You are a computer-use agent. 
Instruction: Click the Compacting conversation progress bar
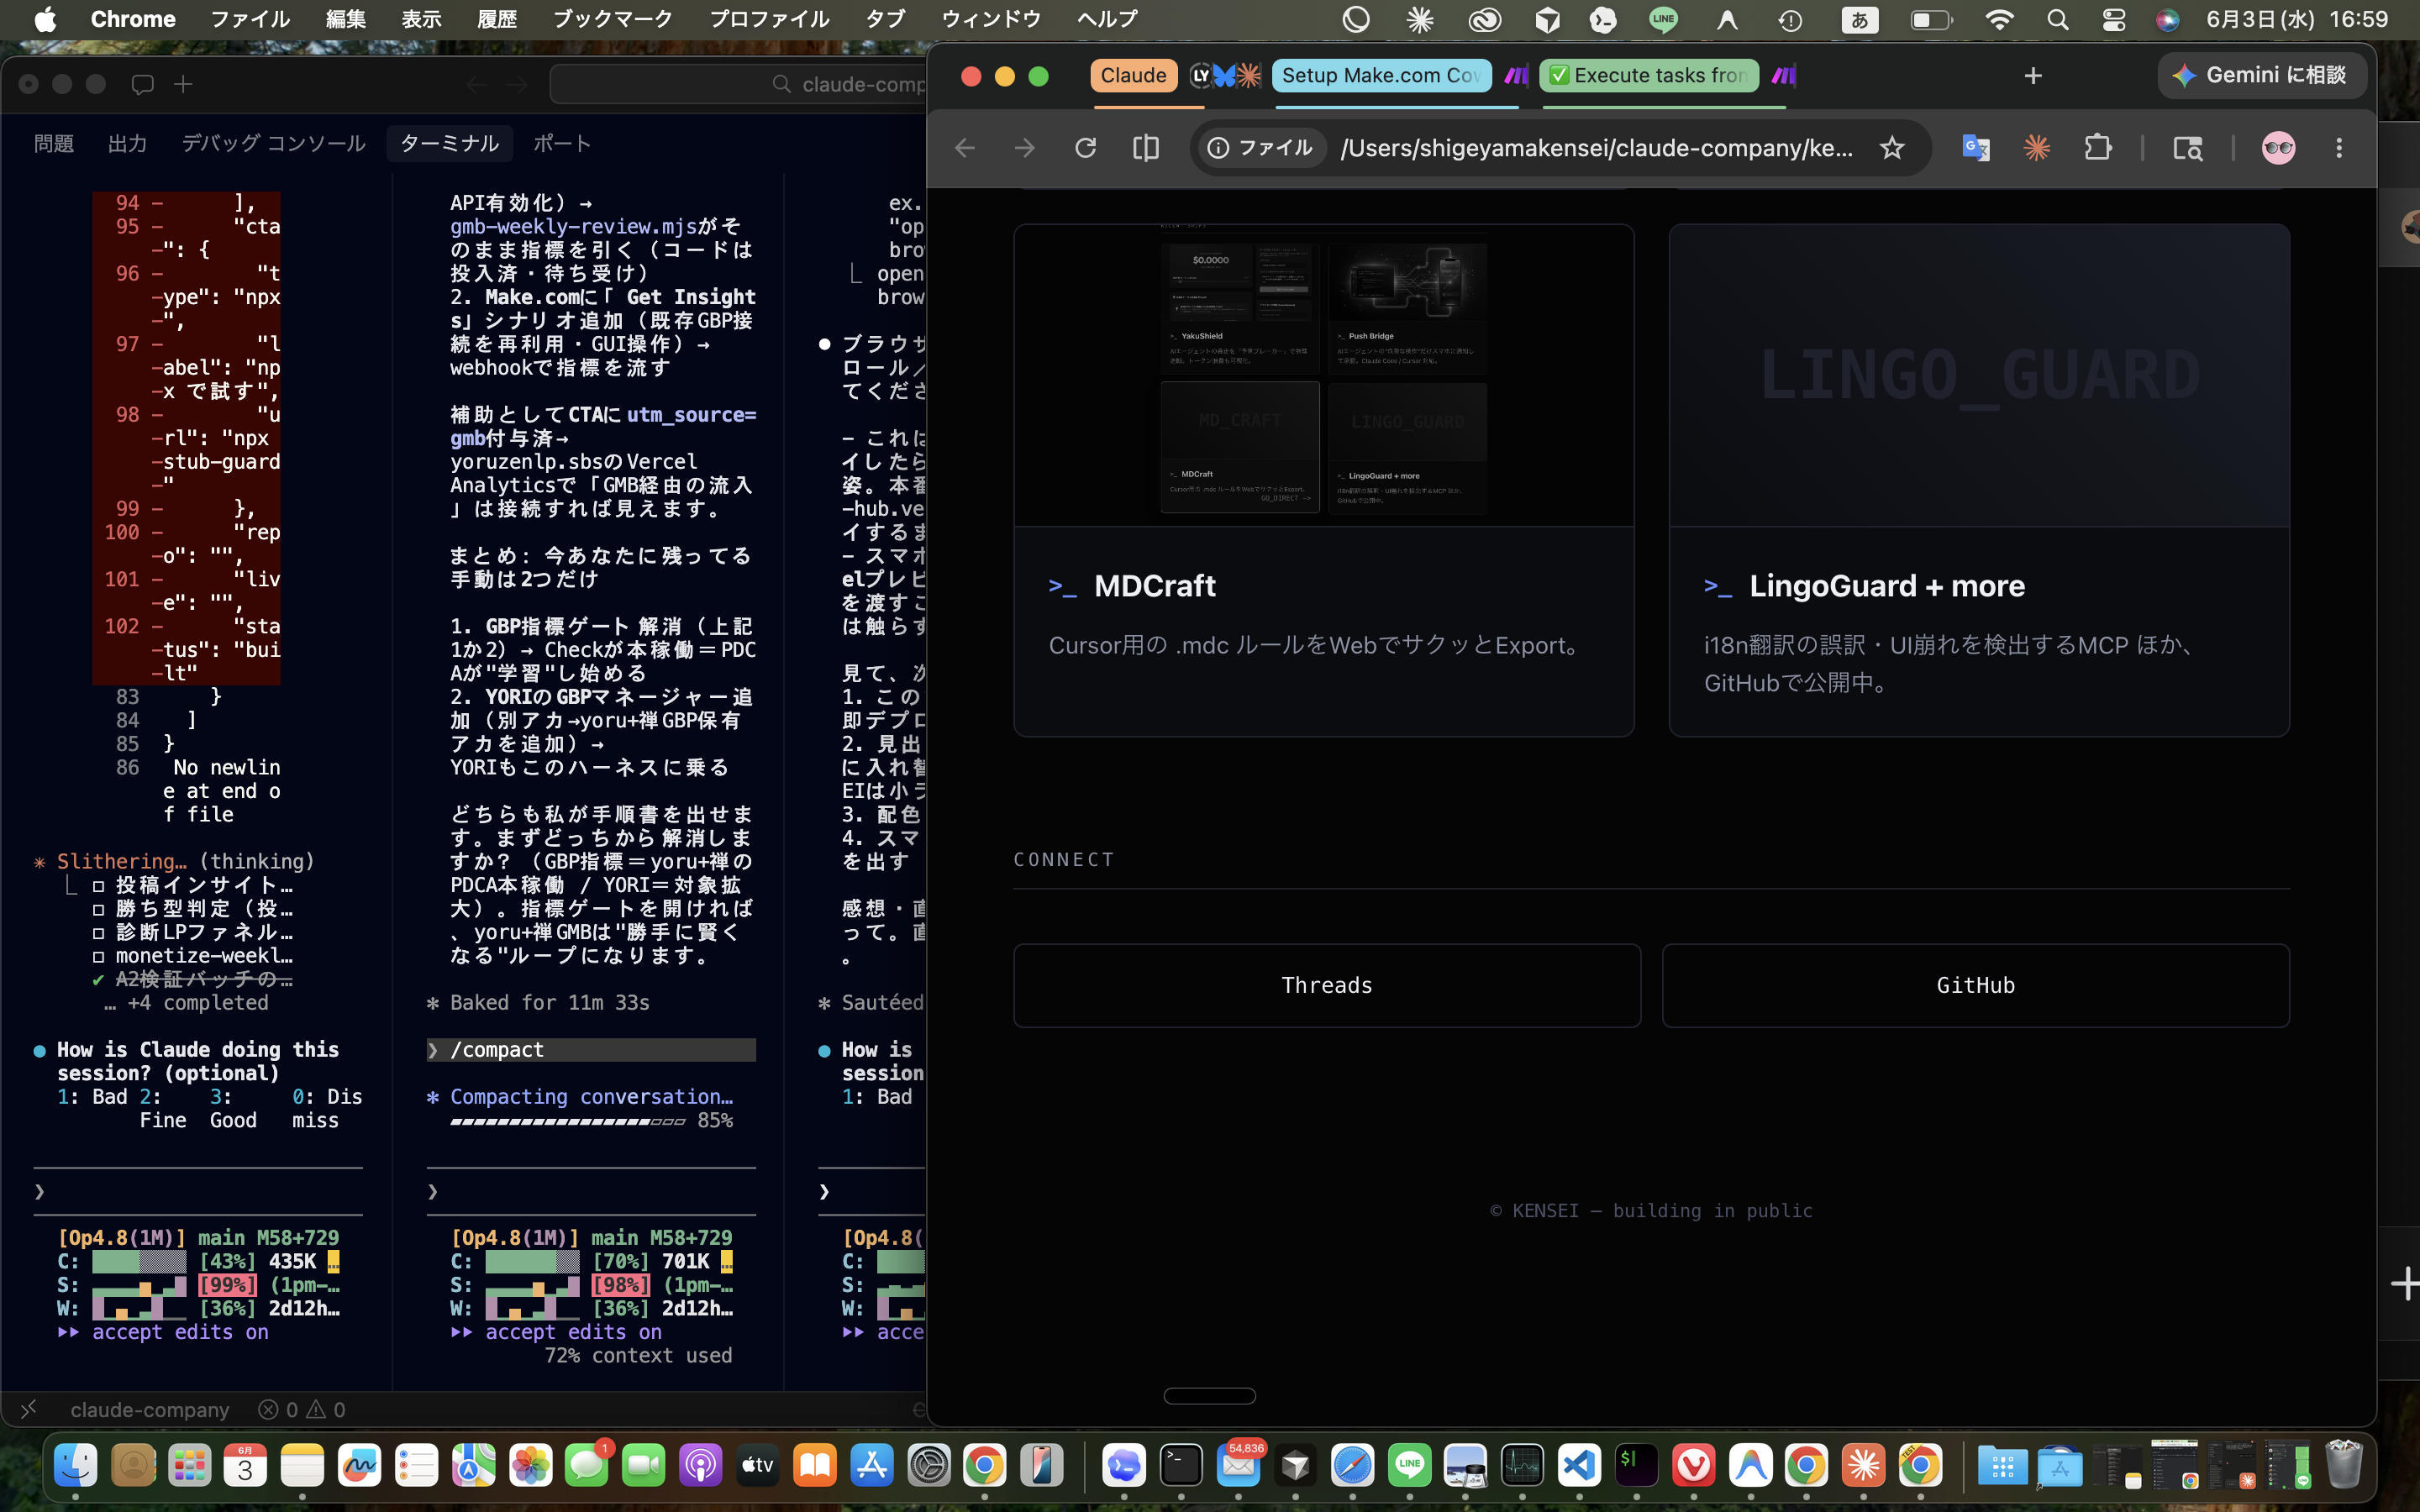pyautogui.click(x=567, y=1122)
